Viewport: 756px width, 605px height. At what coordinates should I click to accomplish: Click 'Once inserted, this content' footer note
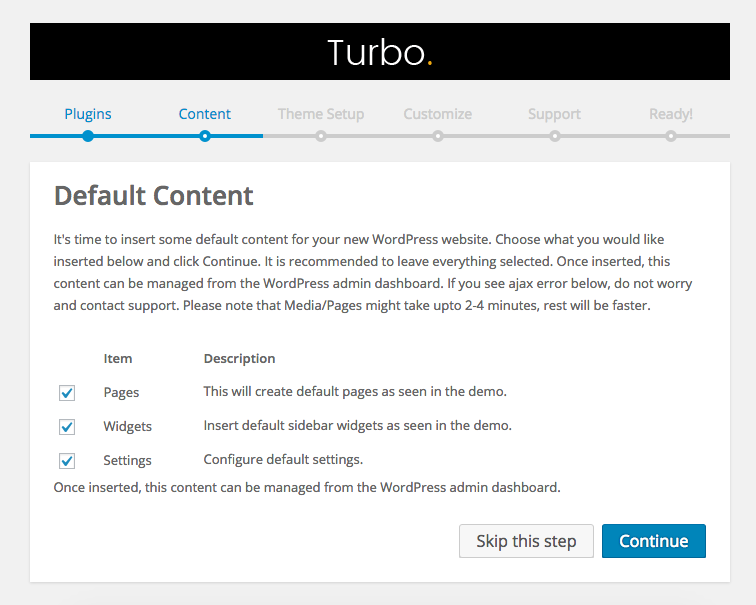click(307, 487)
